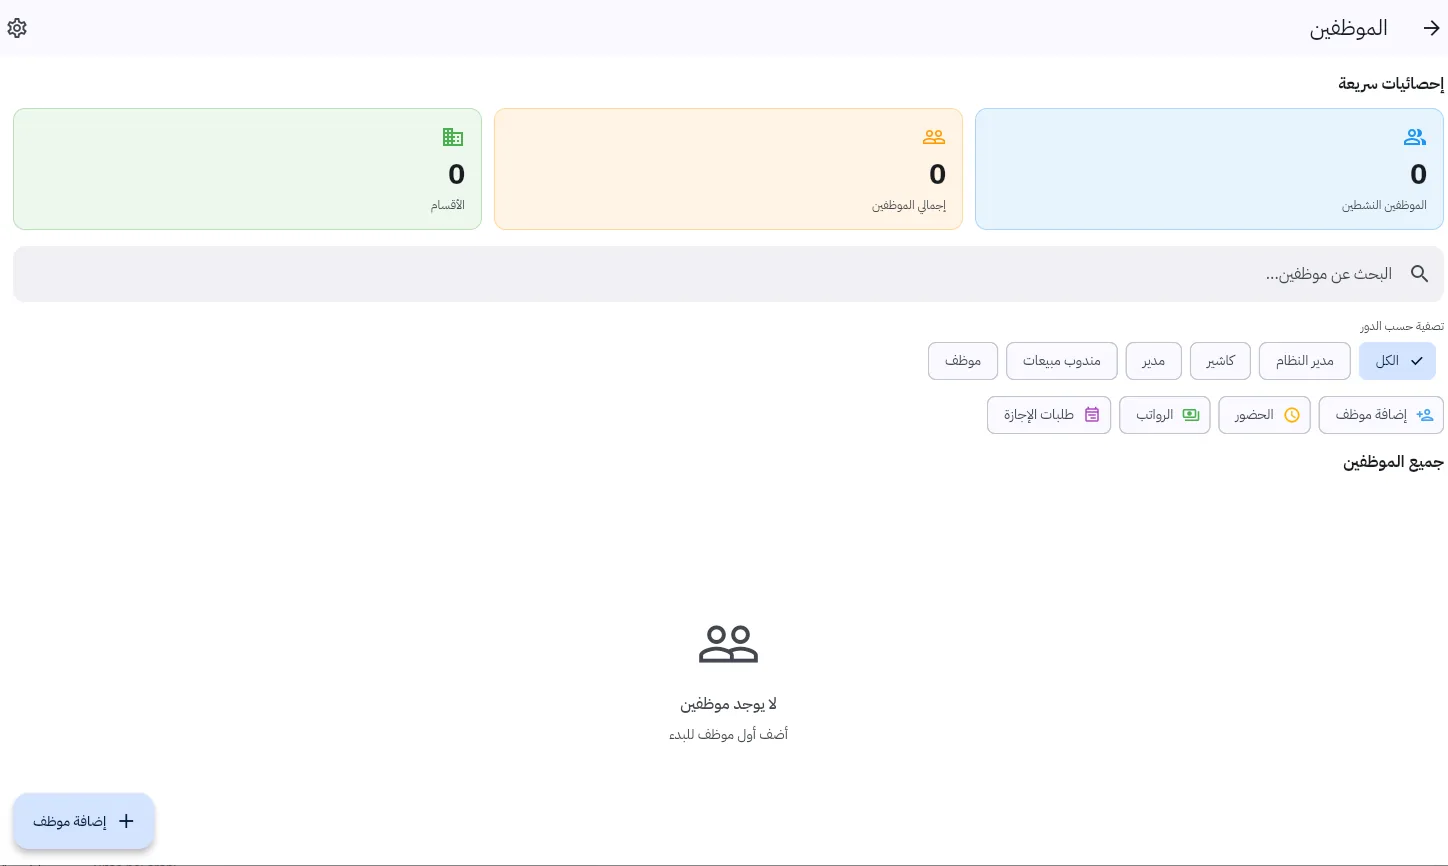The image size is (1448, 866).
Task: Open the الموظفين النشطين stats card
Action: click(x=1209, y=169)
